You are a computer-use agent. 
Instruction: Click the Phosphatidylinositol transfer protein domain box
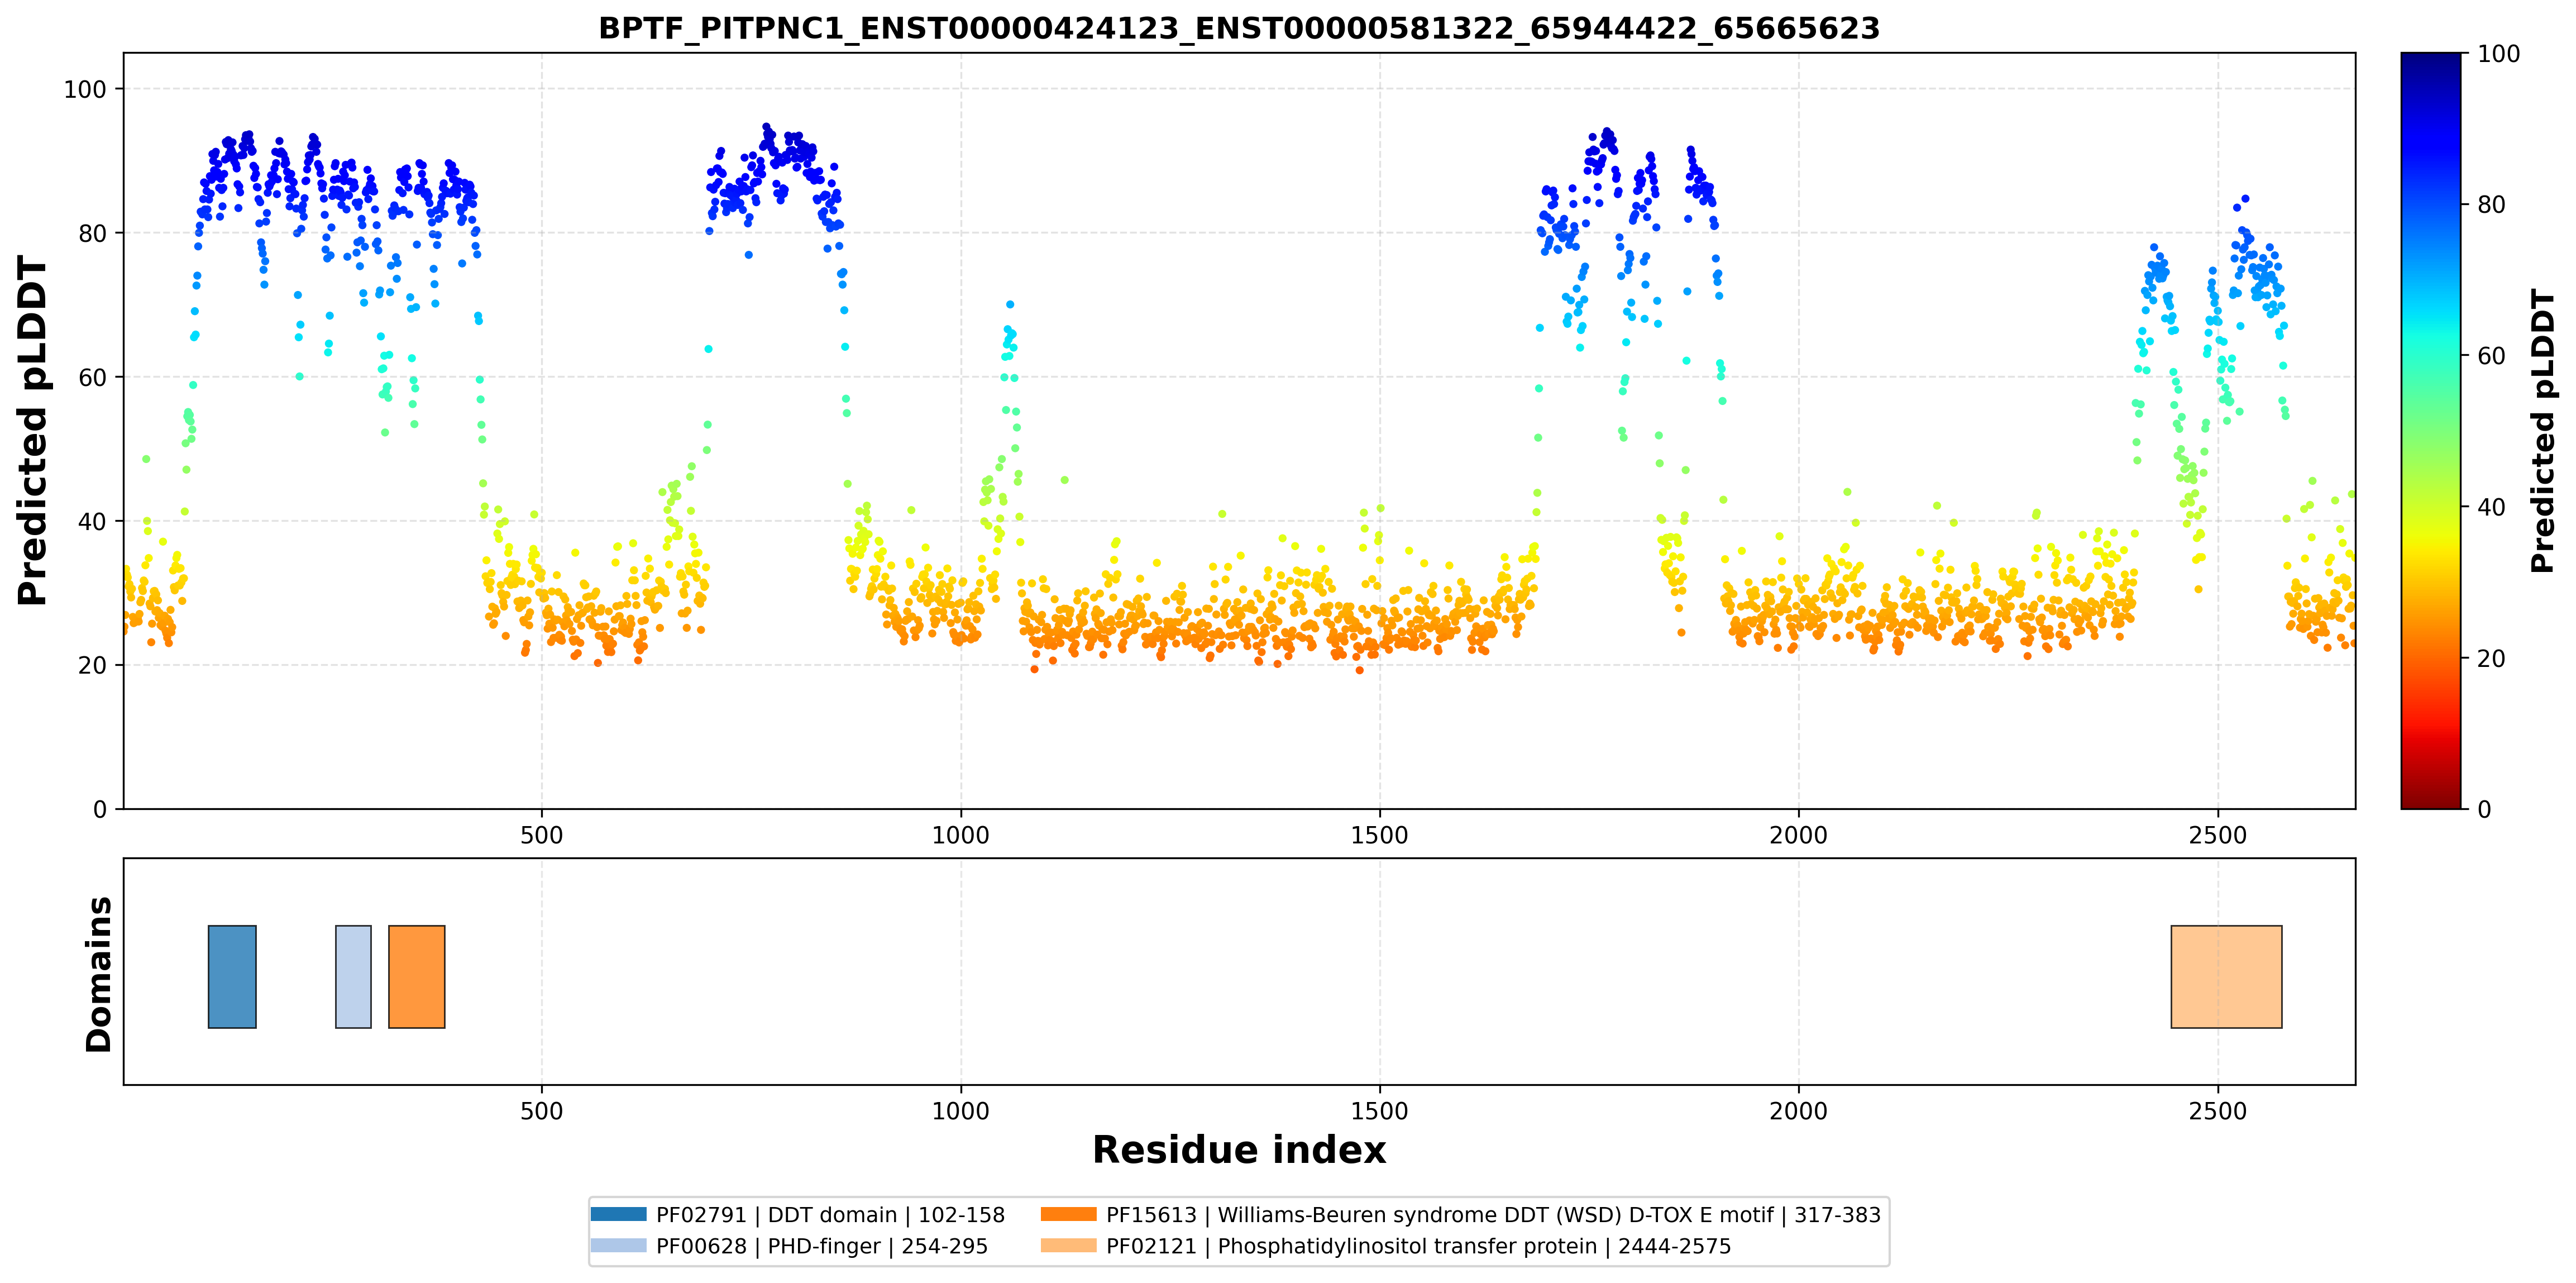[x=2226, y=976]
